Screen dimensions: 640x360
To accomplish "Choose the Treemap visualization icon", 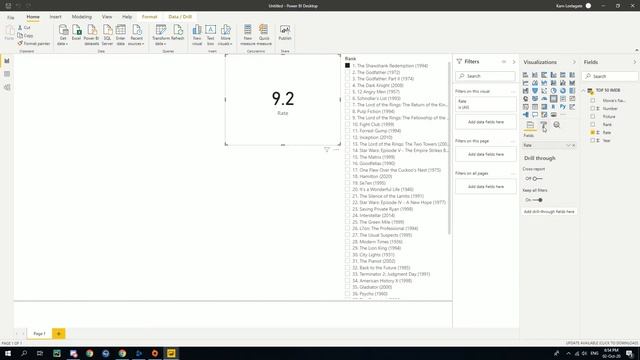I will pos(572,91).
